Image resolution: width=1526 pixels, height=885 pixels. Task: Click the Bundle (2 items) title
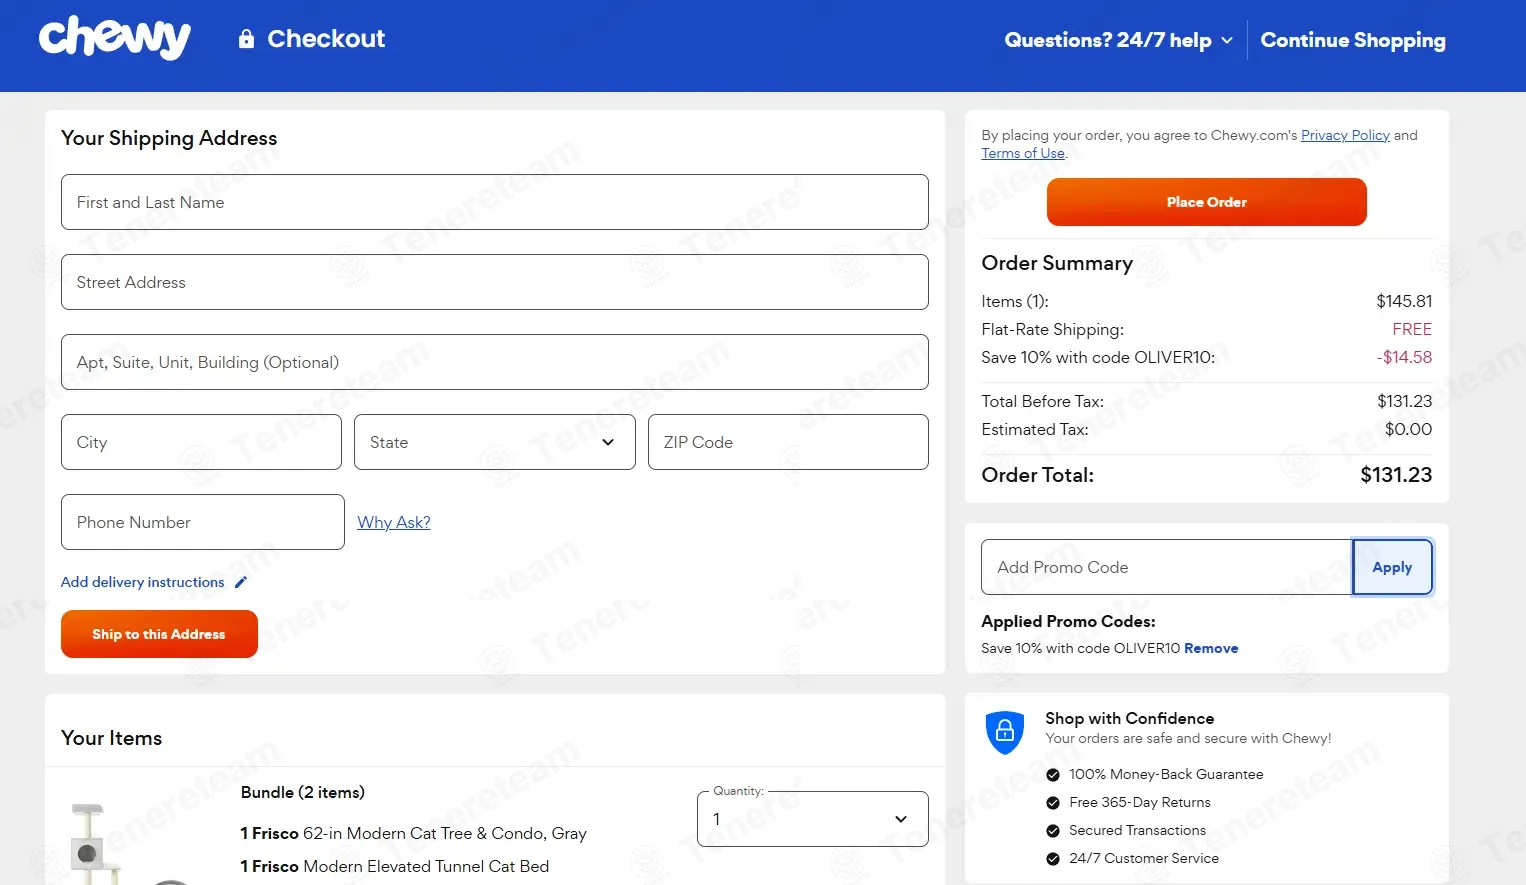(x=303, y=792)
